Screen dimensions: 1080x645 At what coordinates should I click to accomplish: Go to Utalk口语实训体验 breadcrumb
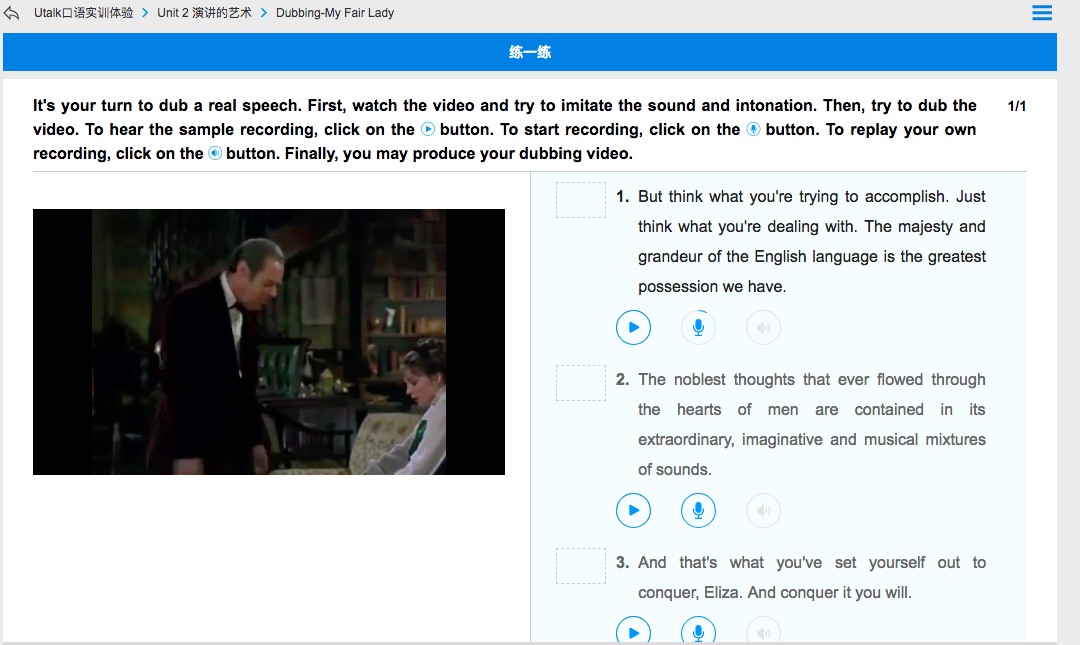point(83,13)
